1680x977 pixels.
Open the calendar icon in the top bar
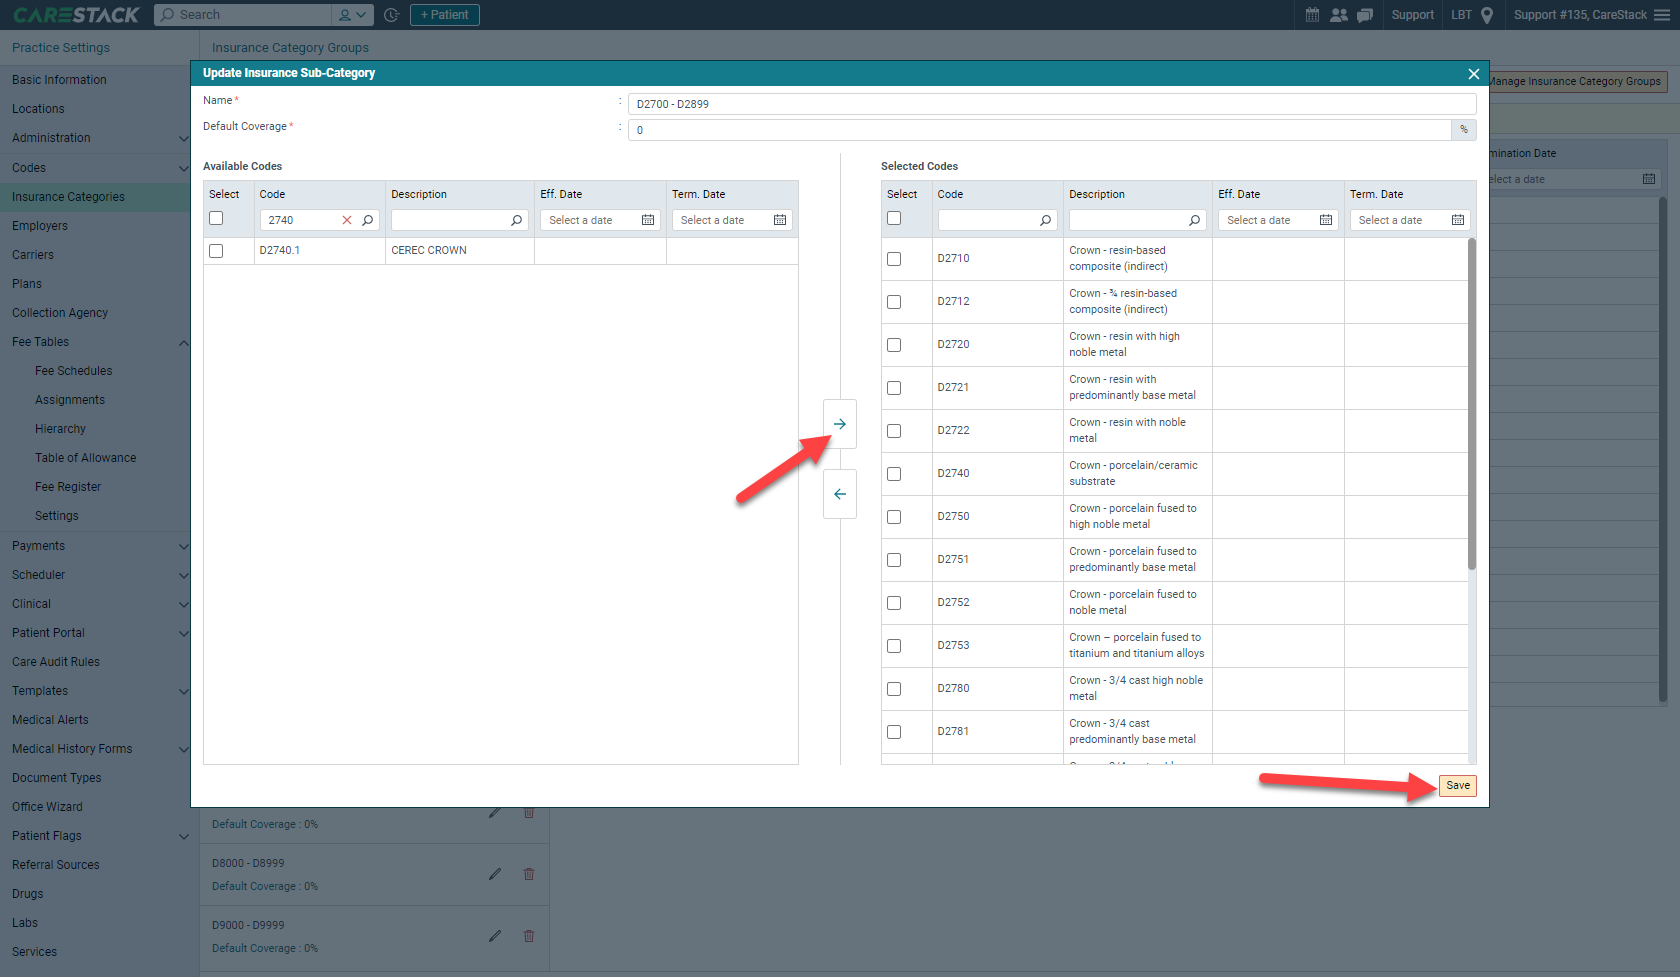coord(1311,15)
